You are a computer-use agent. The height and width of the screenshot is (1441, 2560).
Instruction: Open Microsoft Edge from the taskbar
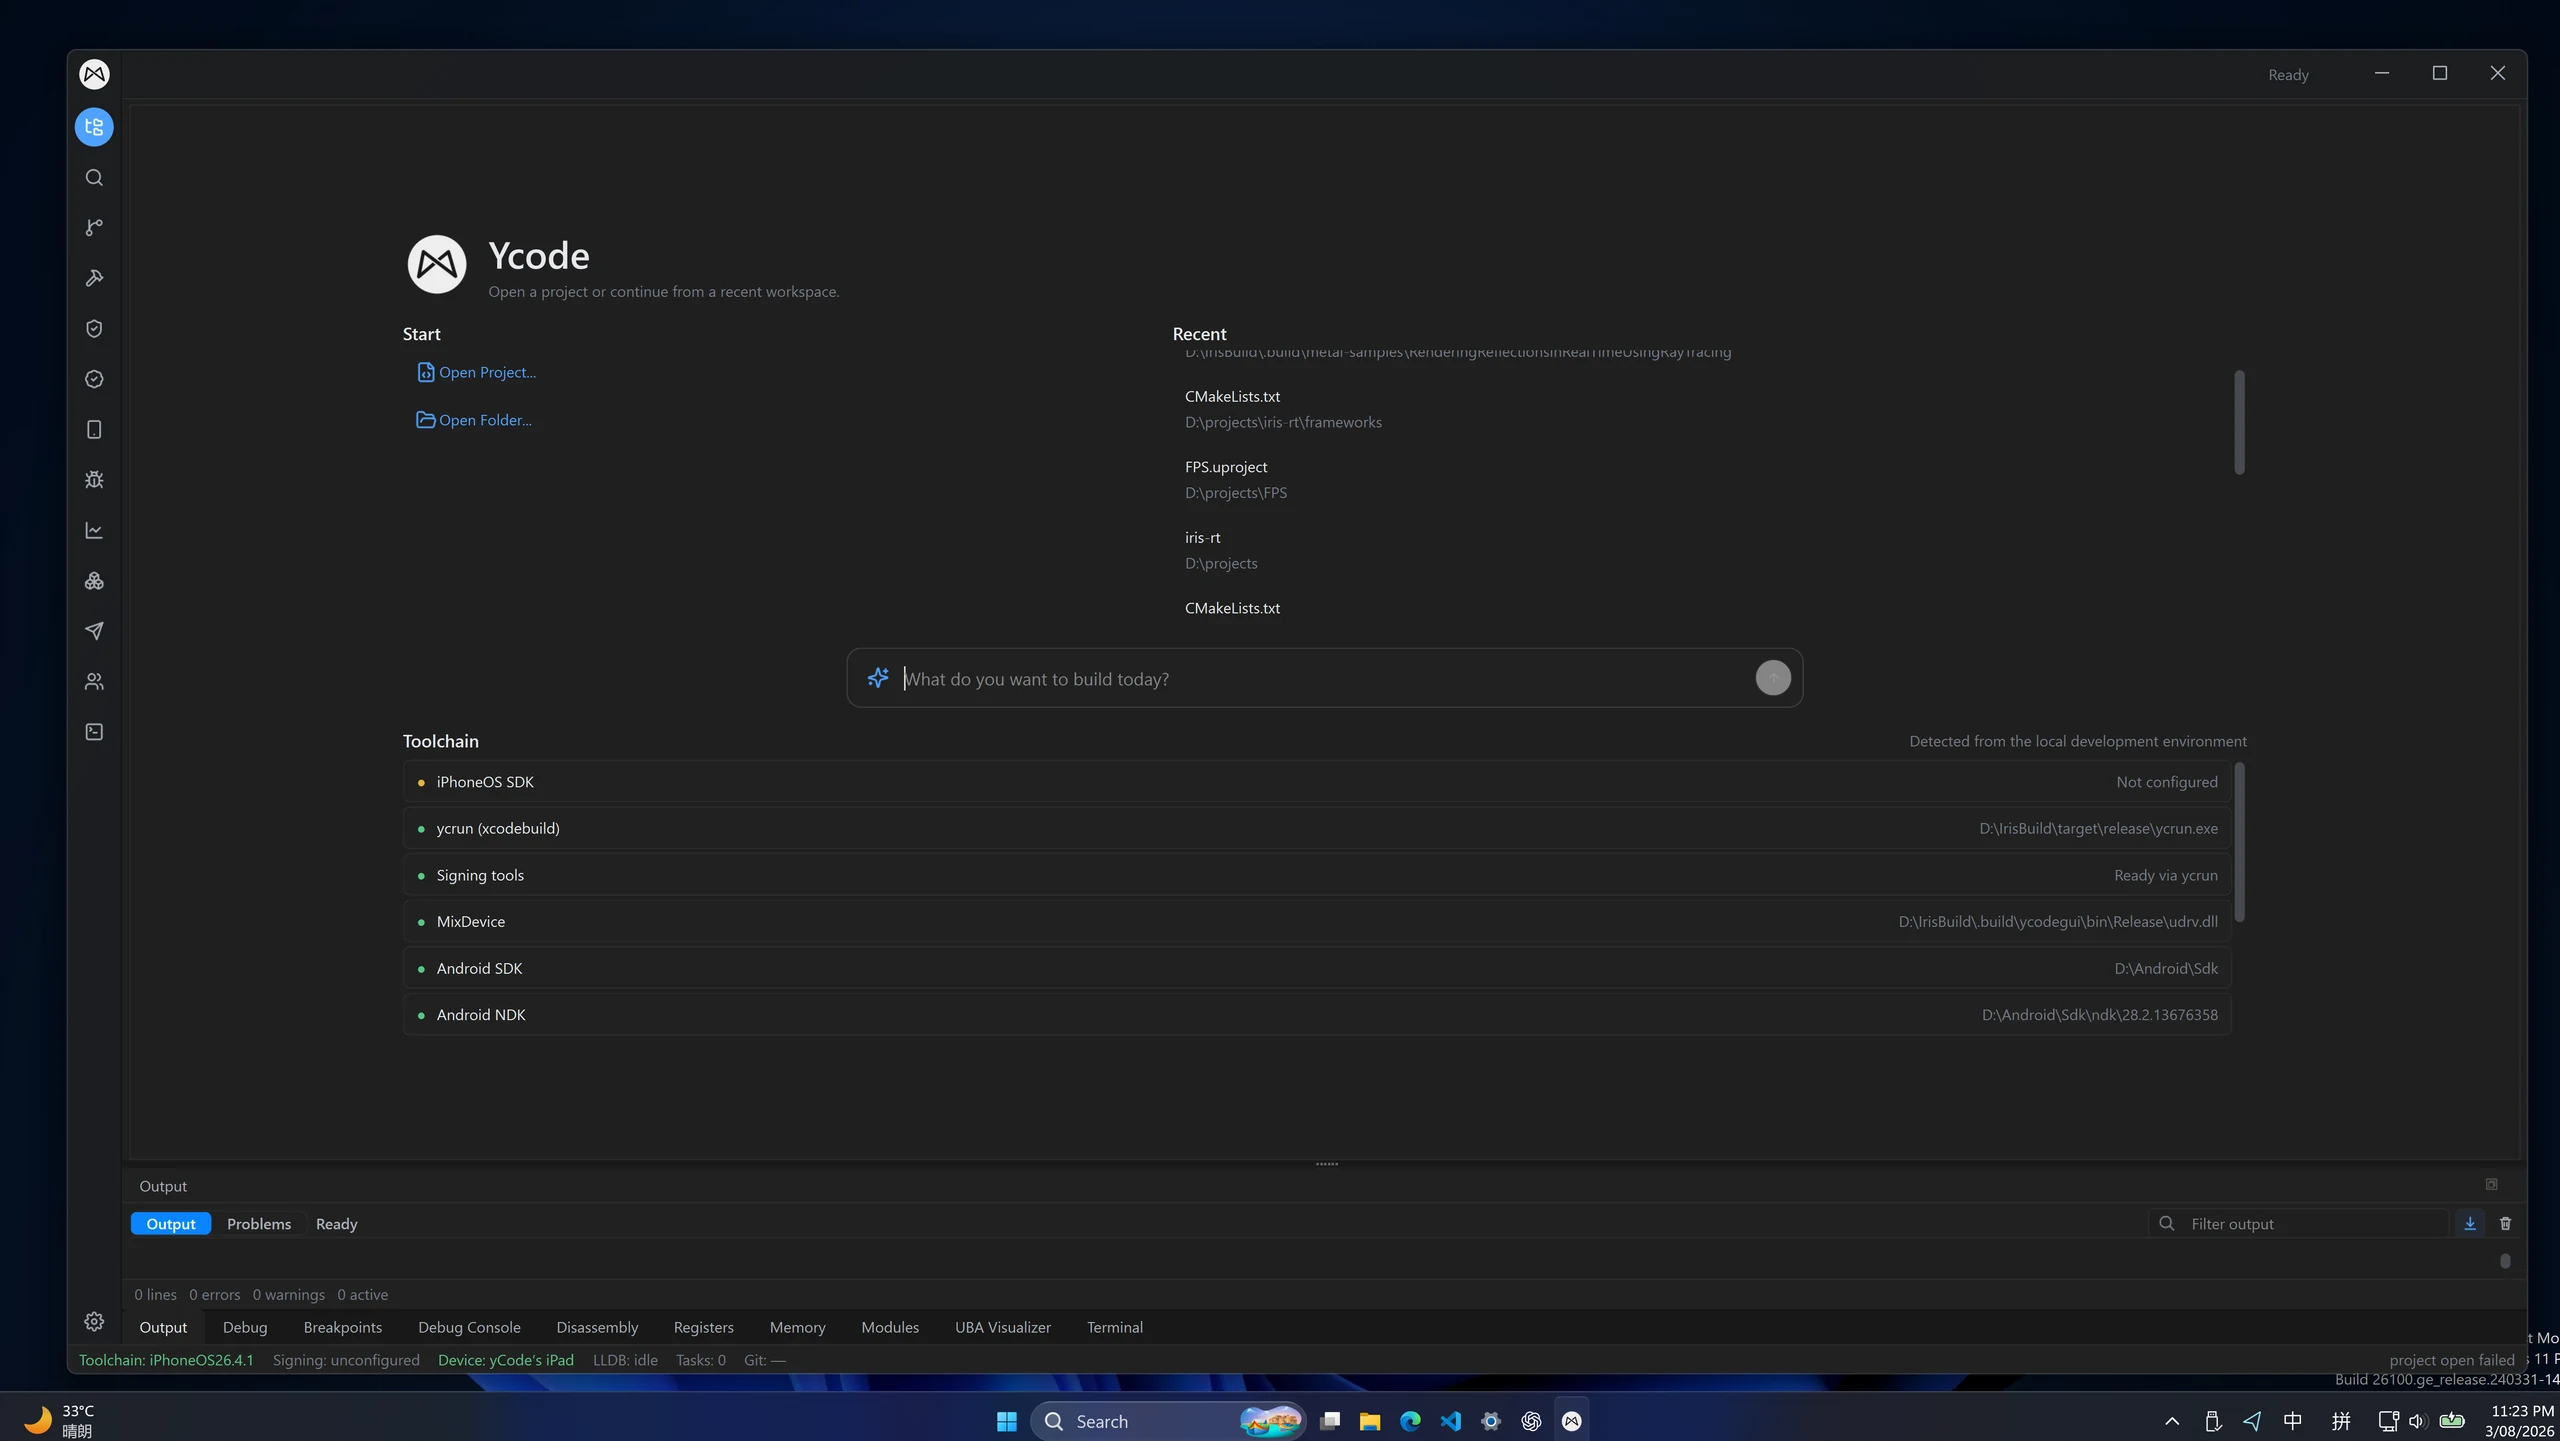point(1410,1421)
